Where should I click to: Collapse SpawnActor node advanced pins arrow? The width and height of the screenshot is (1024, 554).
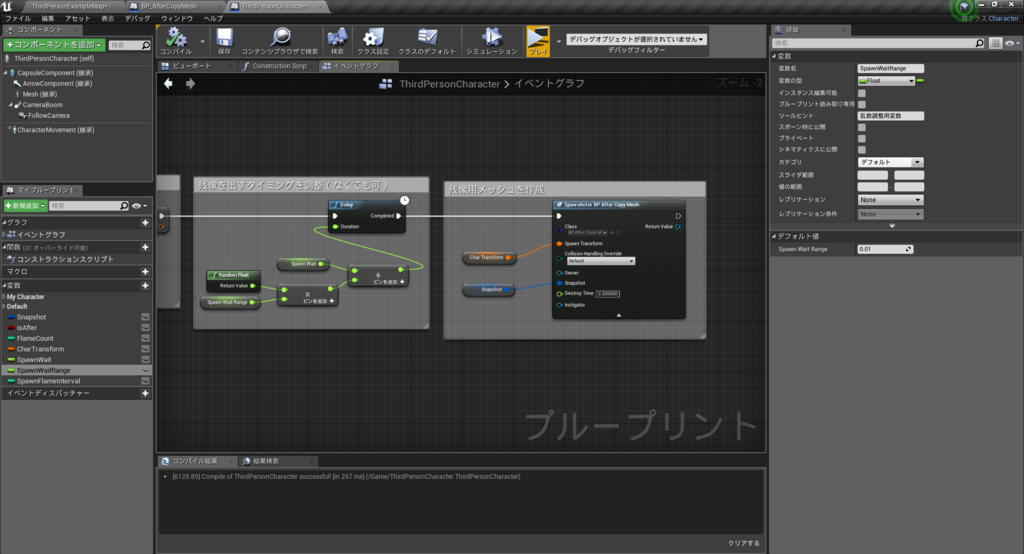coord(618,315)
